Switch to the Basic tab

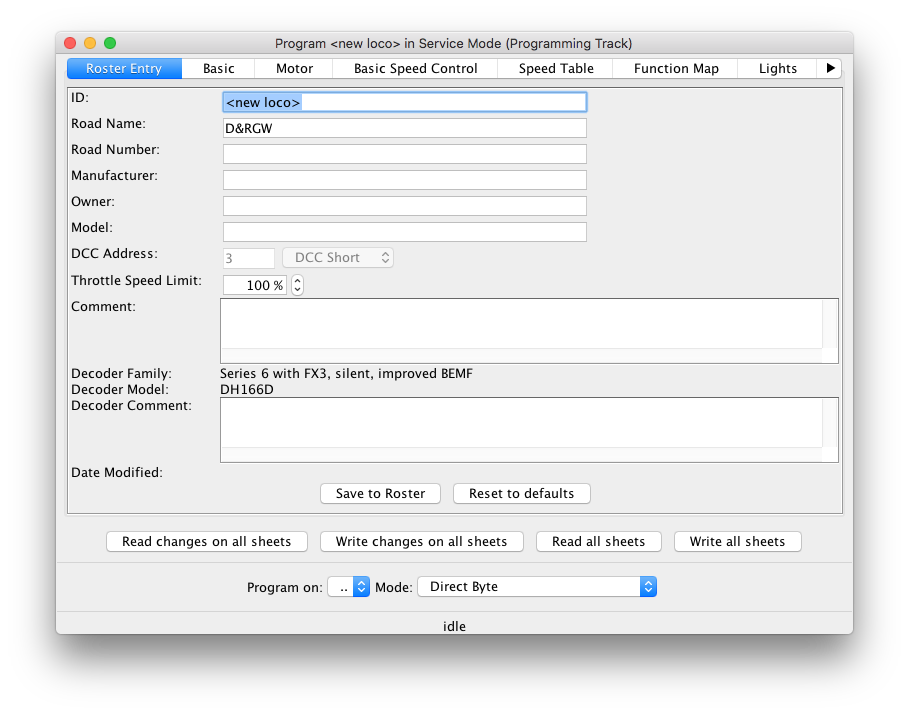(x=218, y=69)
